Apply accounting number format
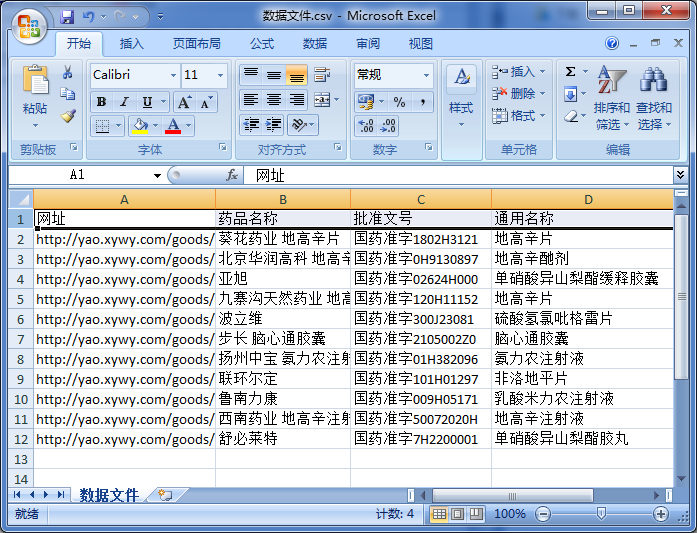The image size is (697, 533). tap(366, 102)
